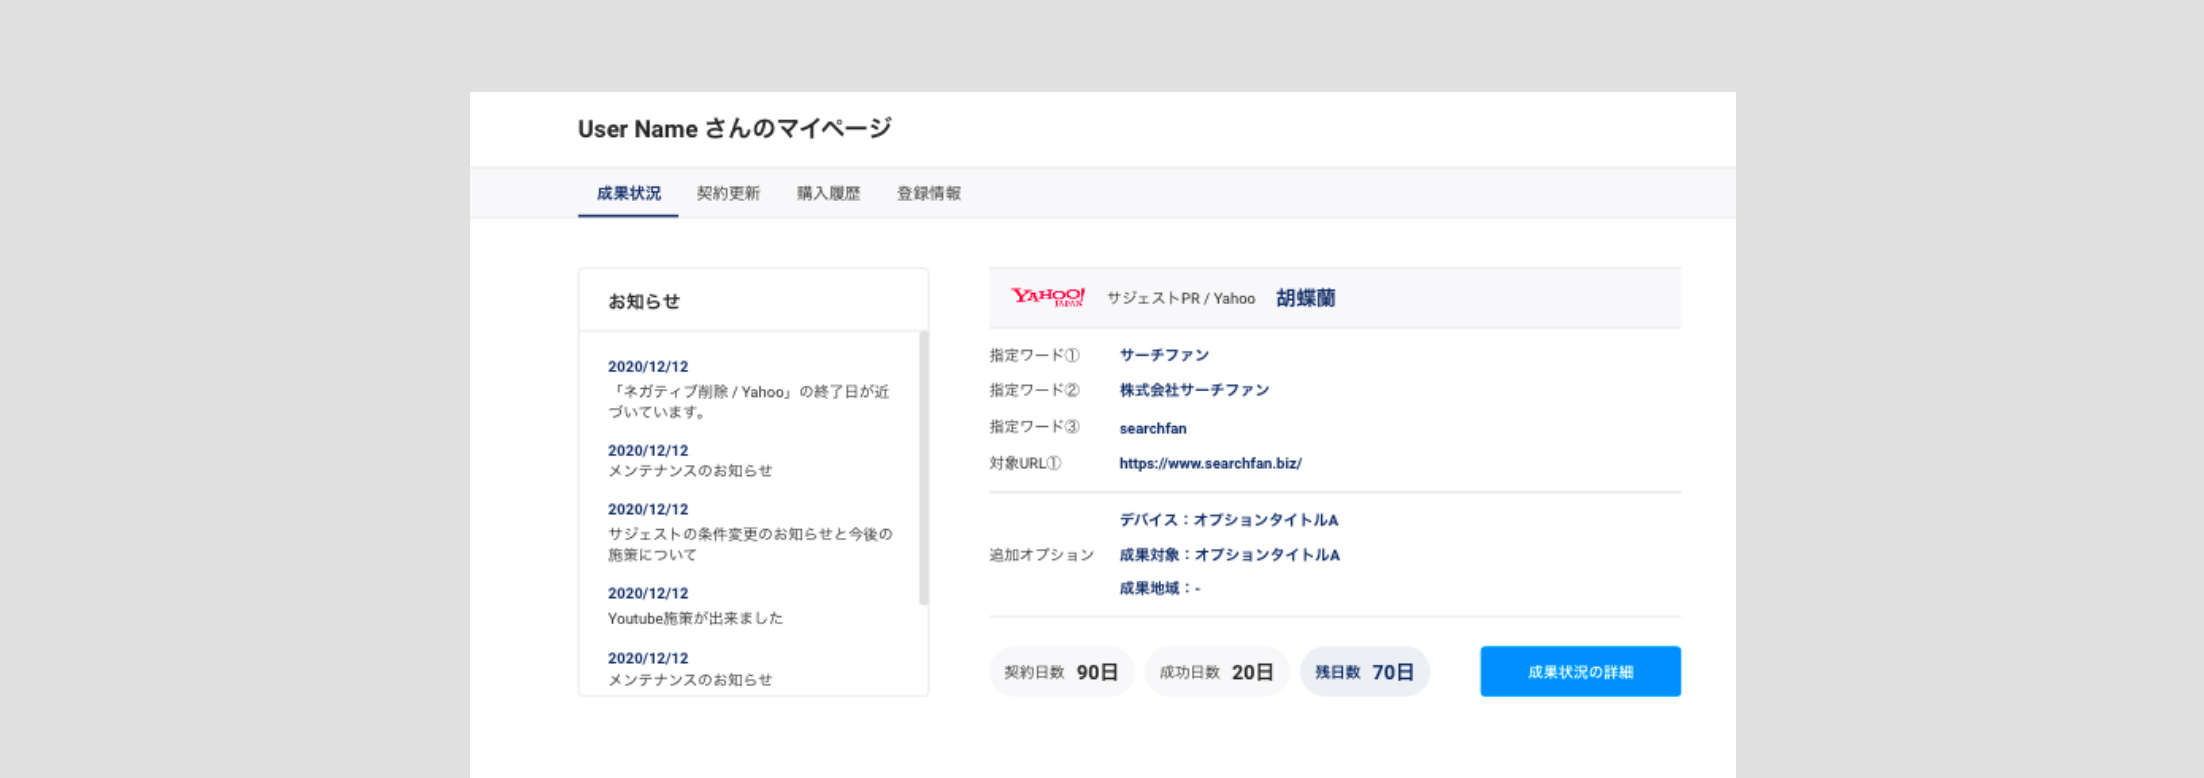Click the 成果地域：- option text

(1159, 588)
